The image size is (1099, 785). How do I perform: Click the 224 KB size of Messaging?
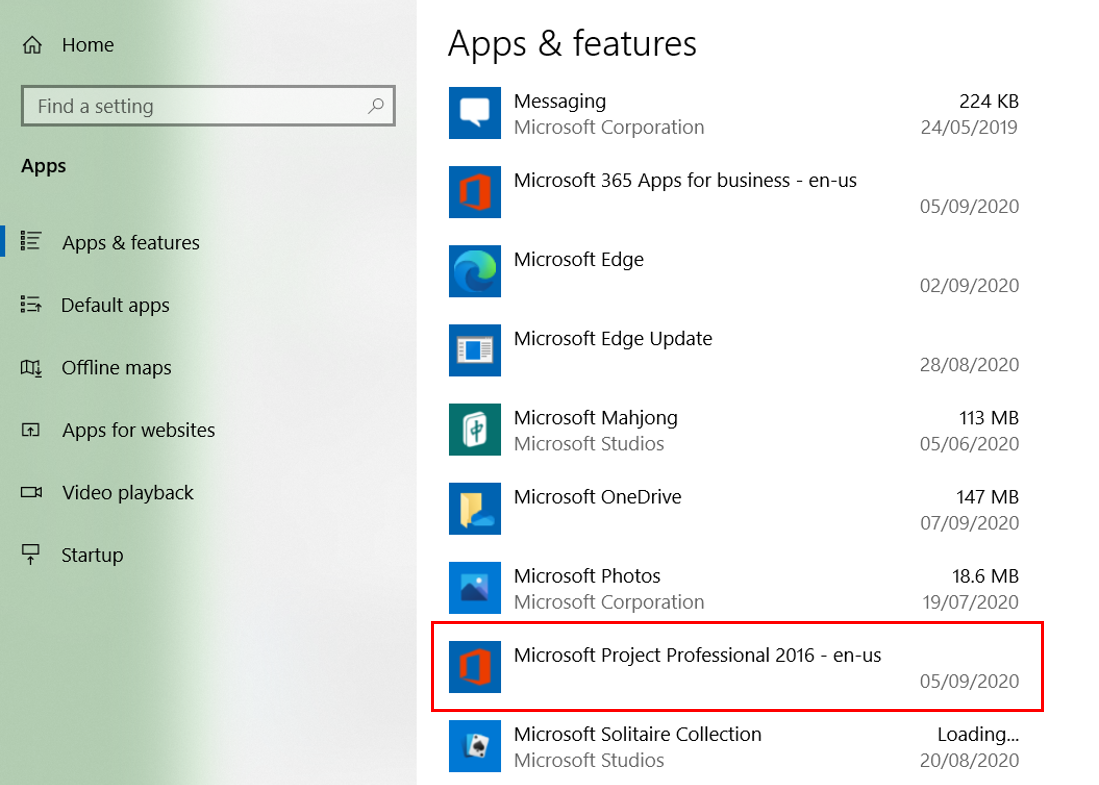click(x=989, y=102)
